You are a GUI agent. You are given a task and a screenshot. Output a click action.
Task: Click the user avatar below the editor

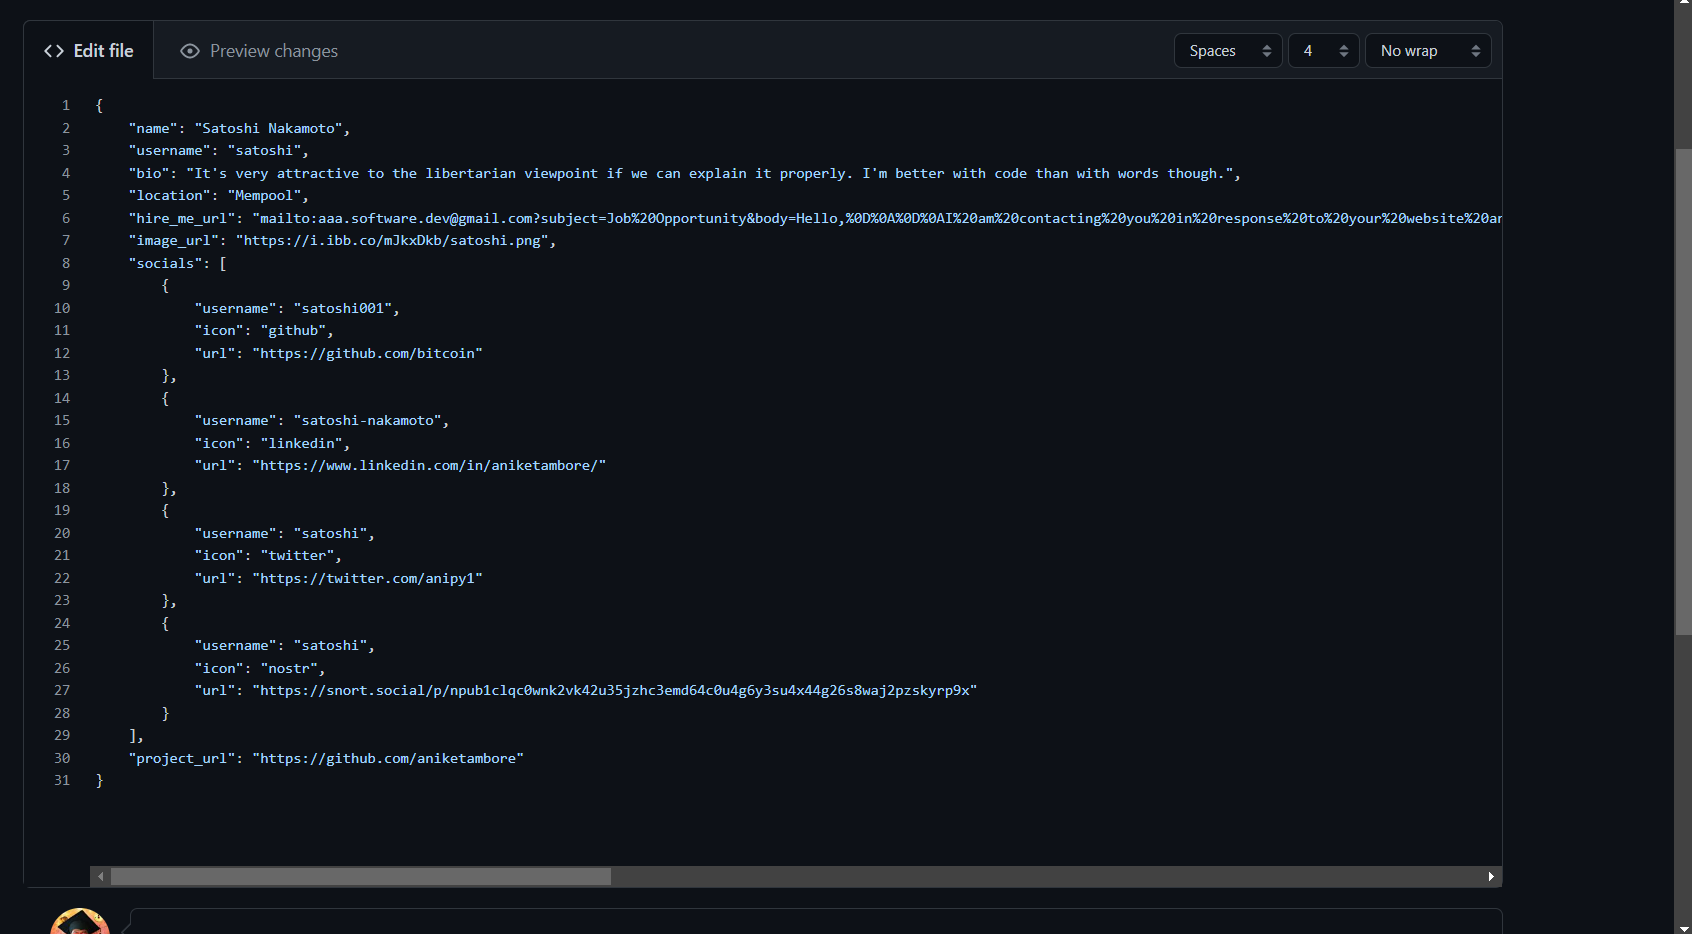(x=80, y=922)
